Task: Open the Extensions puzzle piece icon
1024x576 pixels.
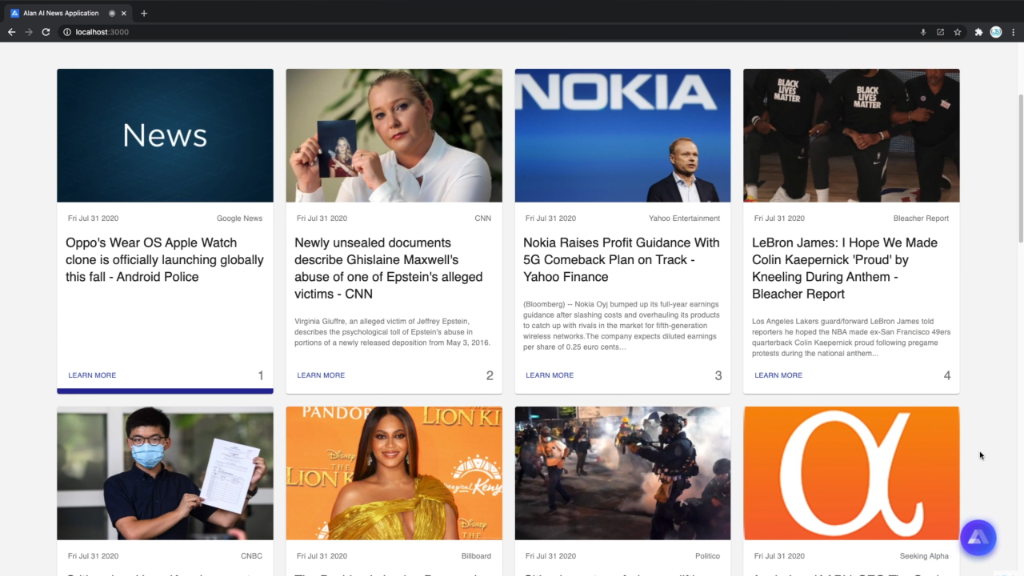Action: [979, 32]
